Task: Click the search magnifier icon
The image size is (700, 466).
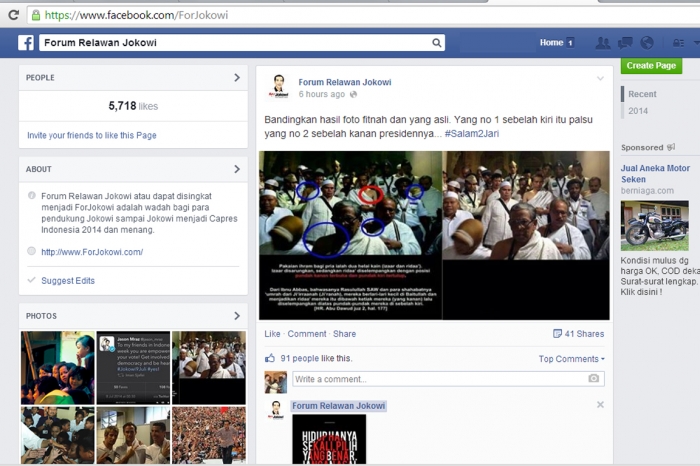Action: 437,42
